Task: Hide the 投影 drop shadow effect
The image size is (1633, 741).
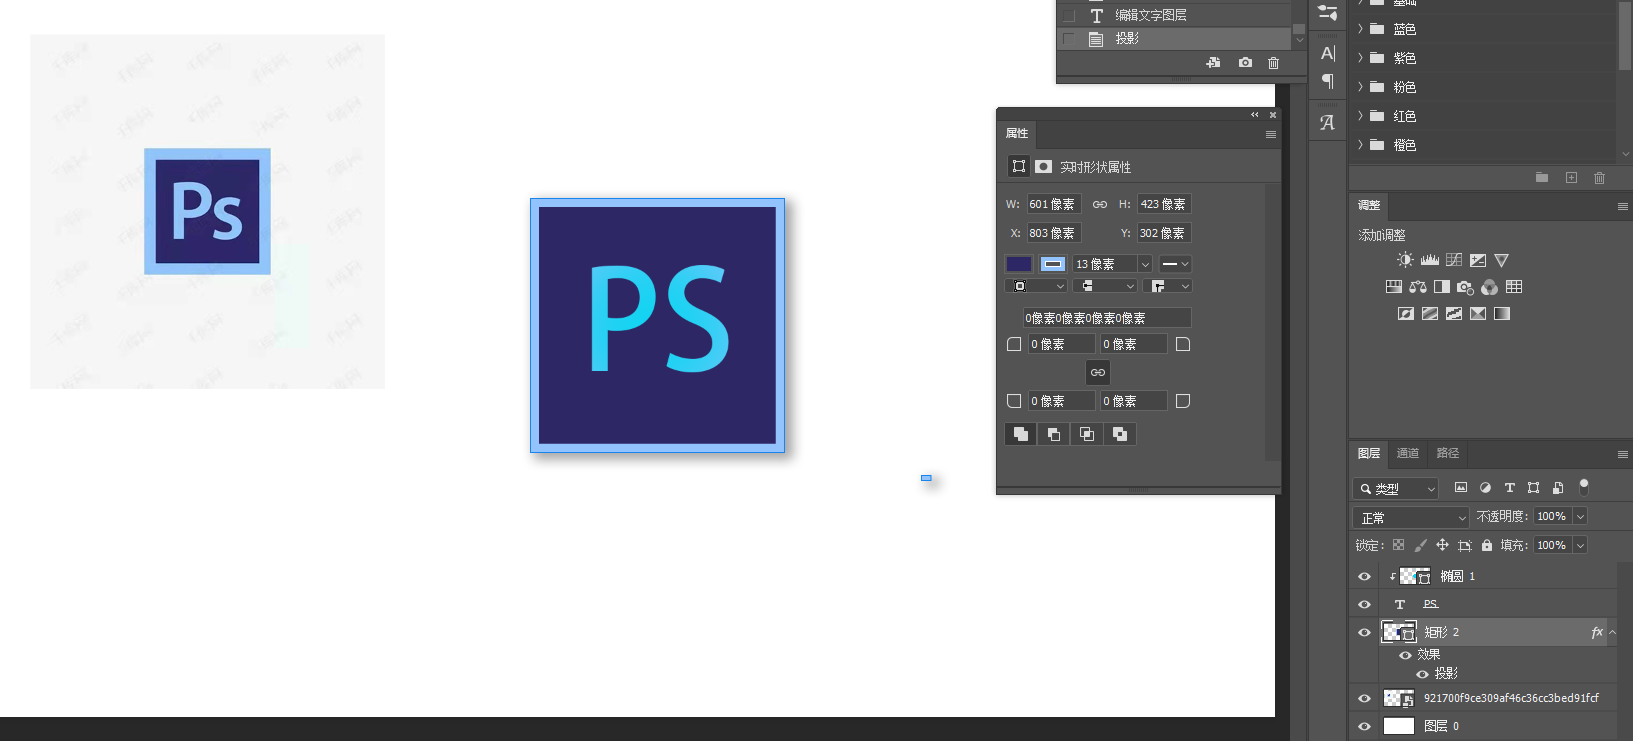Action: (x=1422, y=674)
